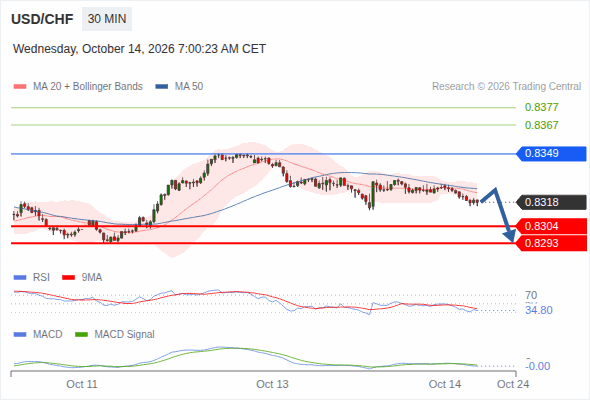590x400 pixels.
Task: Click the red 0.8304 support price tag
Action: (551, 226)
